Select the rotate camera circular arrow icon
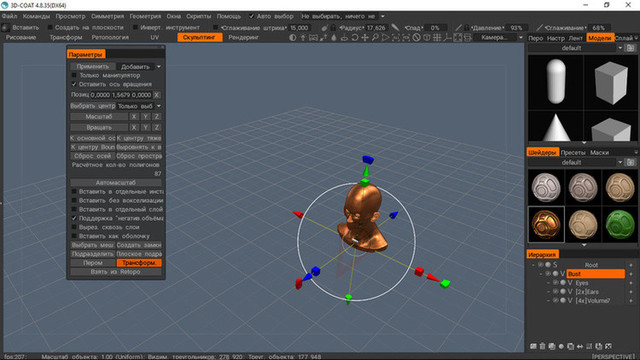Viewport: 640px width, 360px height. click(x=355, y=38)
